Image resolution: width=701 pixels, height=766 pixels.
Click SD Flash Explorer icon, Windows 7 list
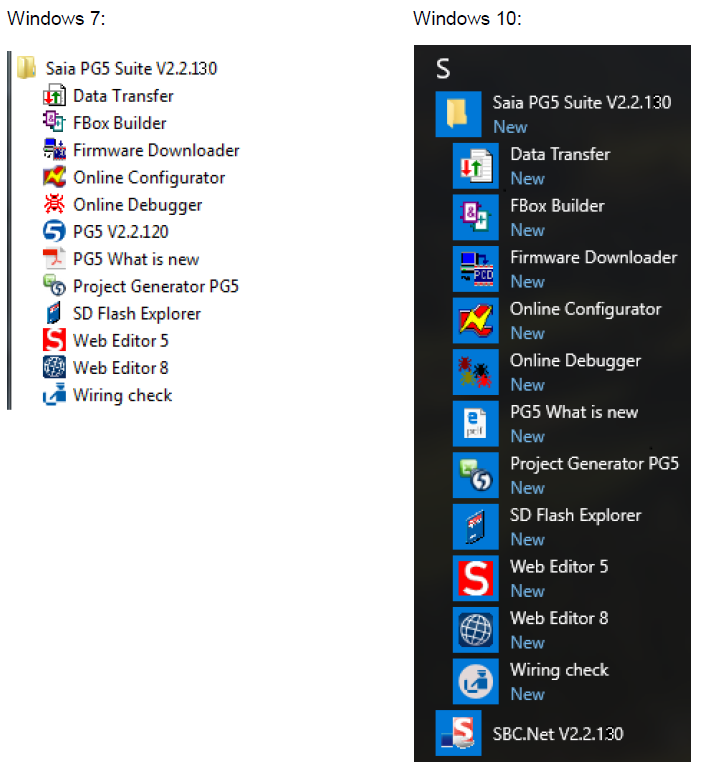[x=54, y=313]
